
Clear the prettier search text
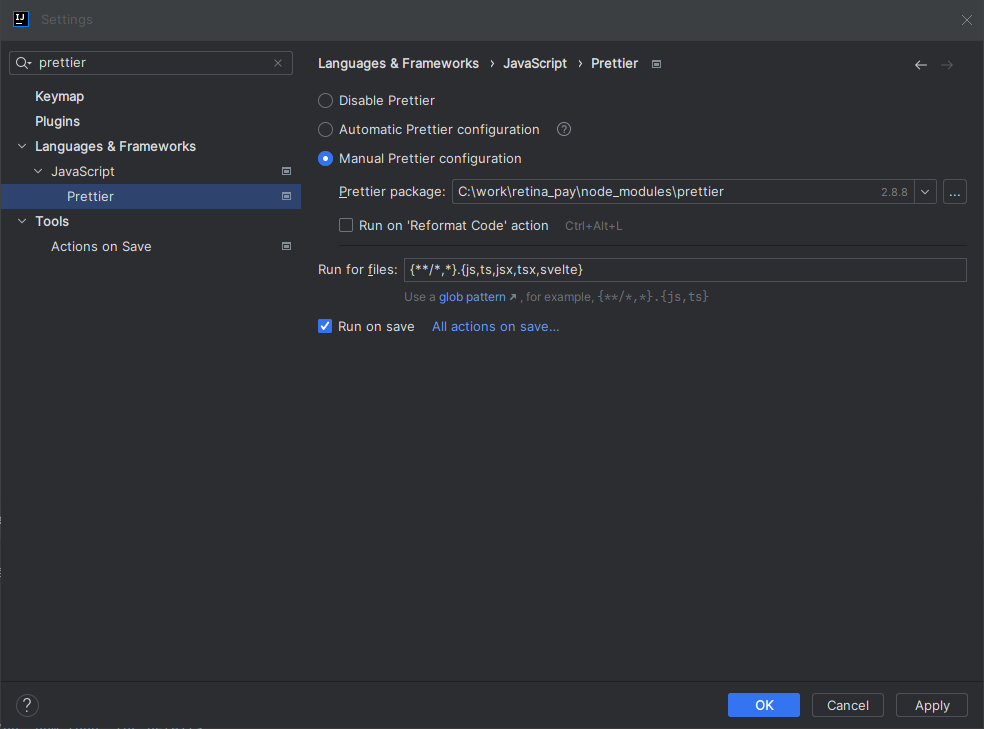(278, 63)
